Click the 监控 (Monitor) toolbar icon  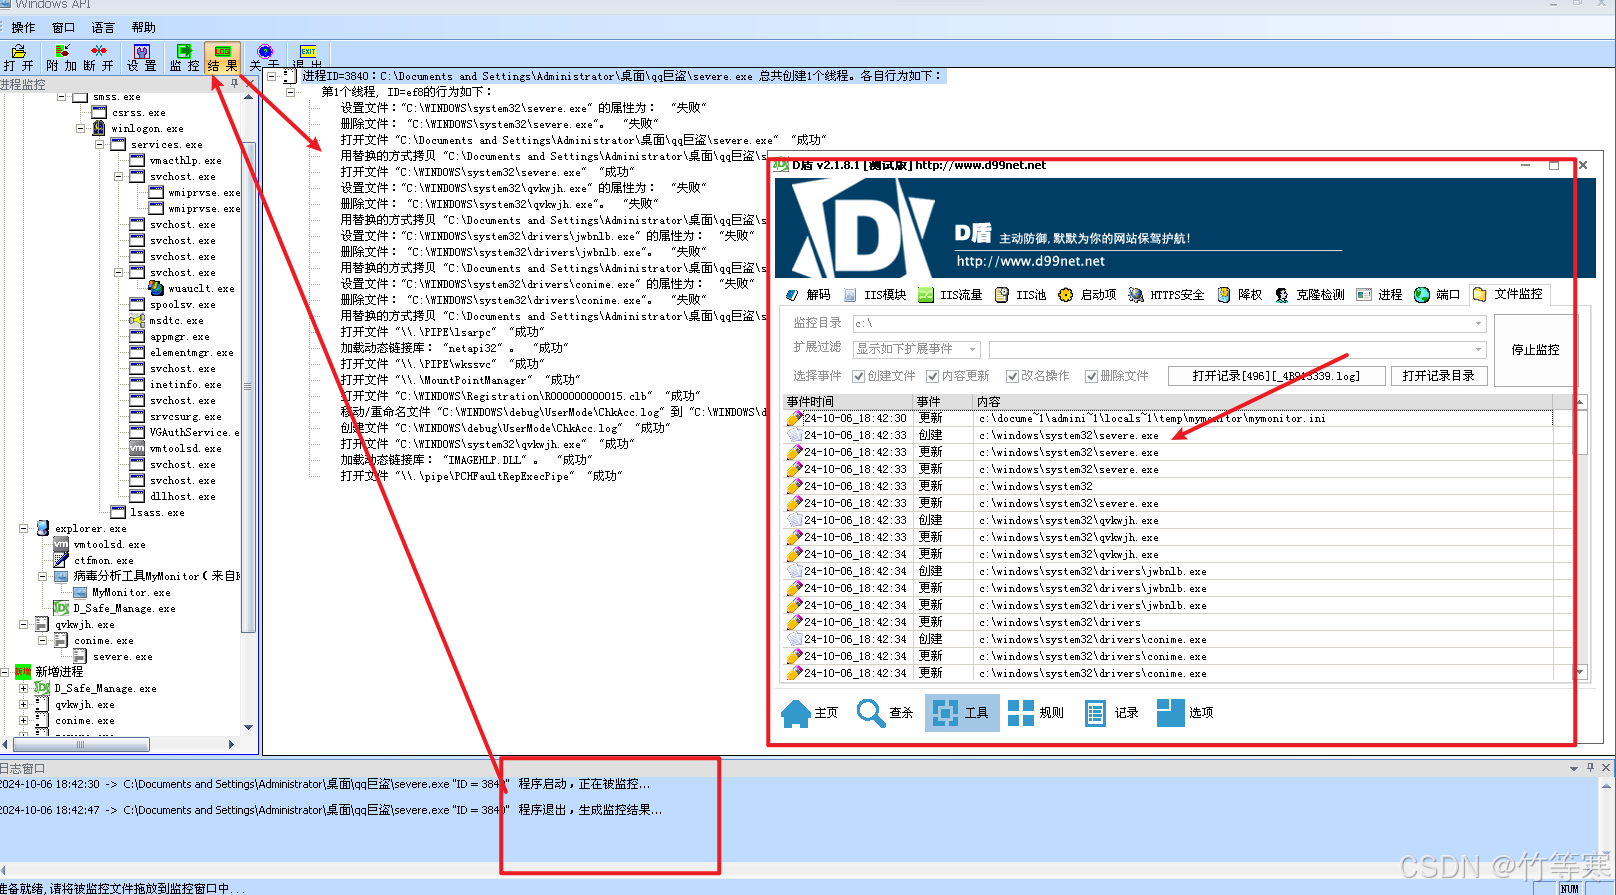point(184,57)
